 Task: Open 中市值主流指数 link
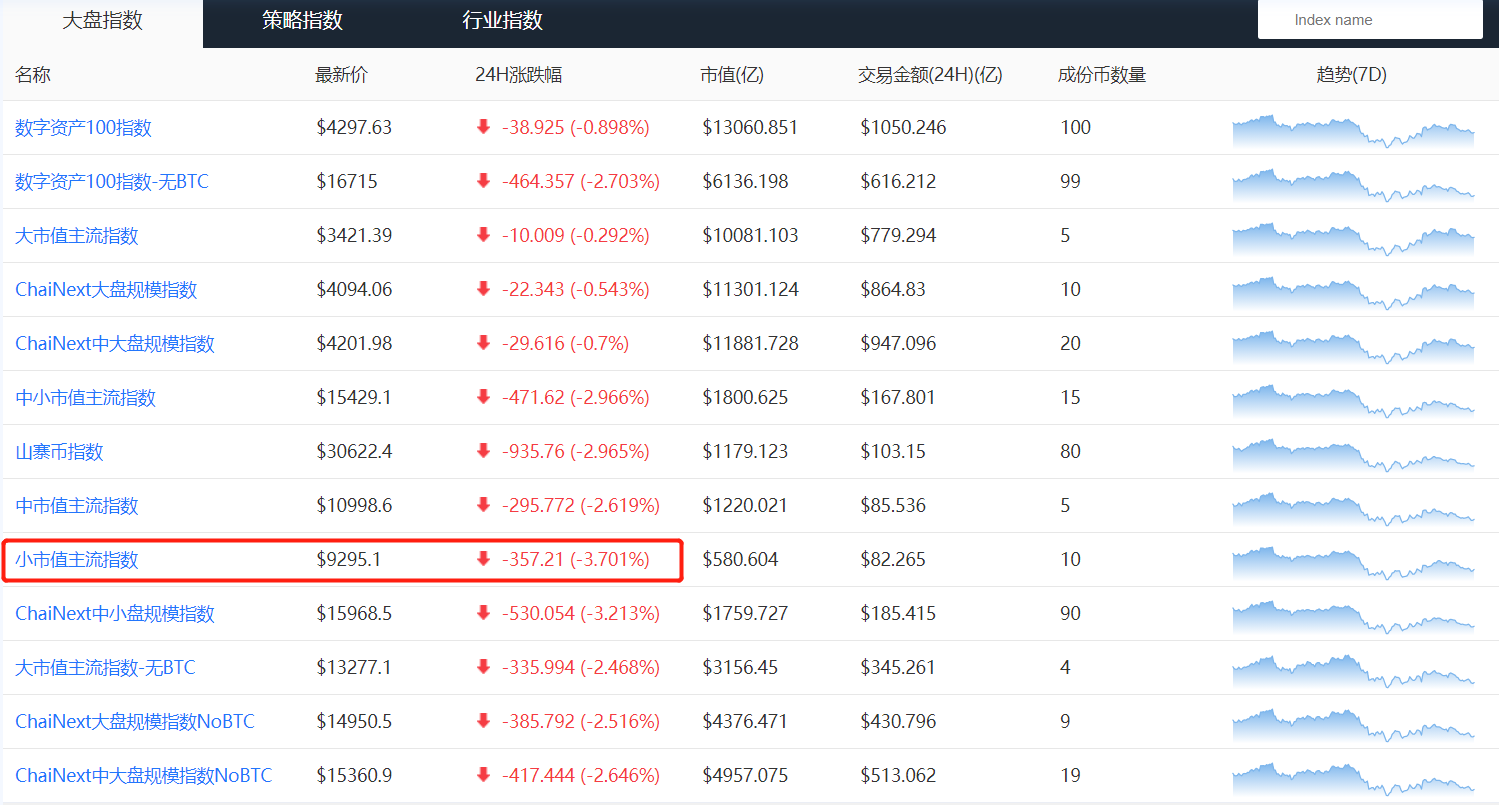pos(77,506)
